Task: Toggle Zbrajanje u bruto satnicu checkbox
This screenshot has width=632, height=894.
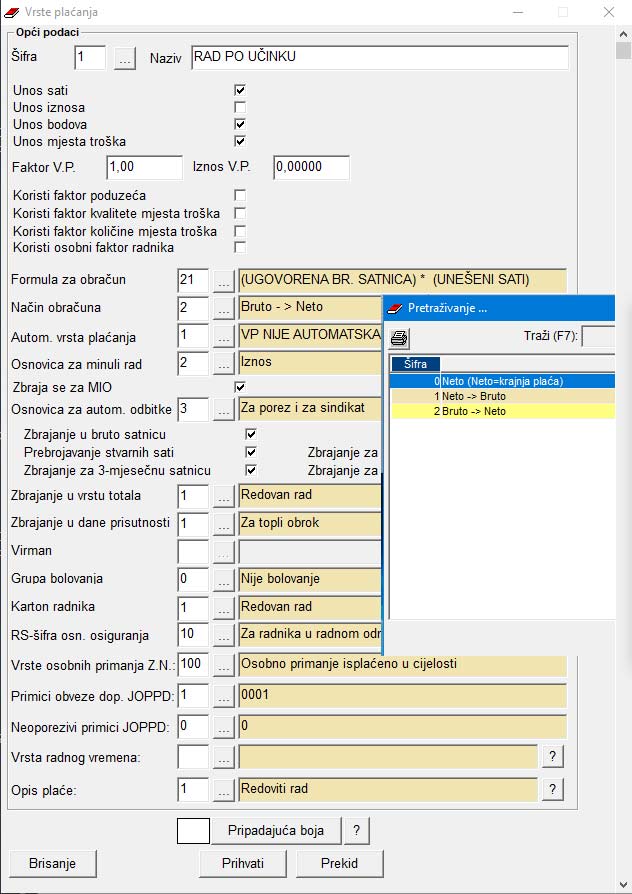Action: 250,434
